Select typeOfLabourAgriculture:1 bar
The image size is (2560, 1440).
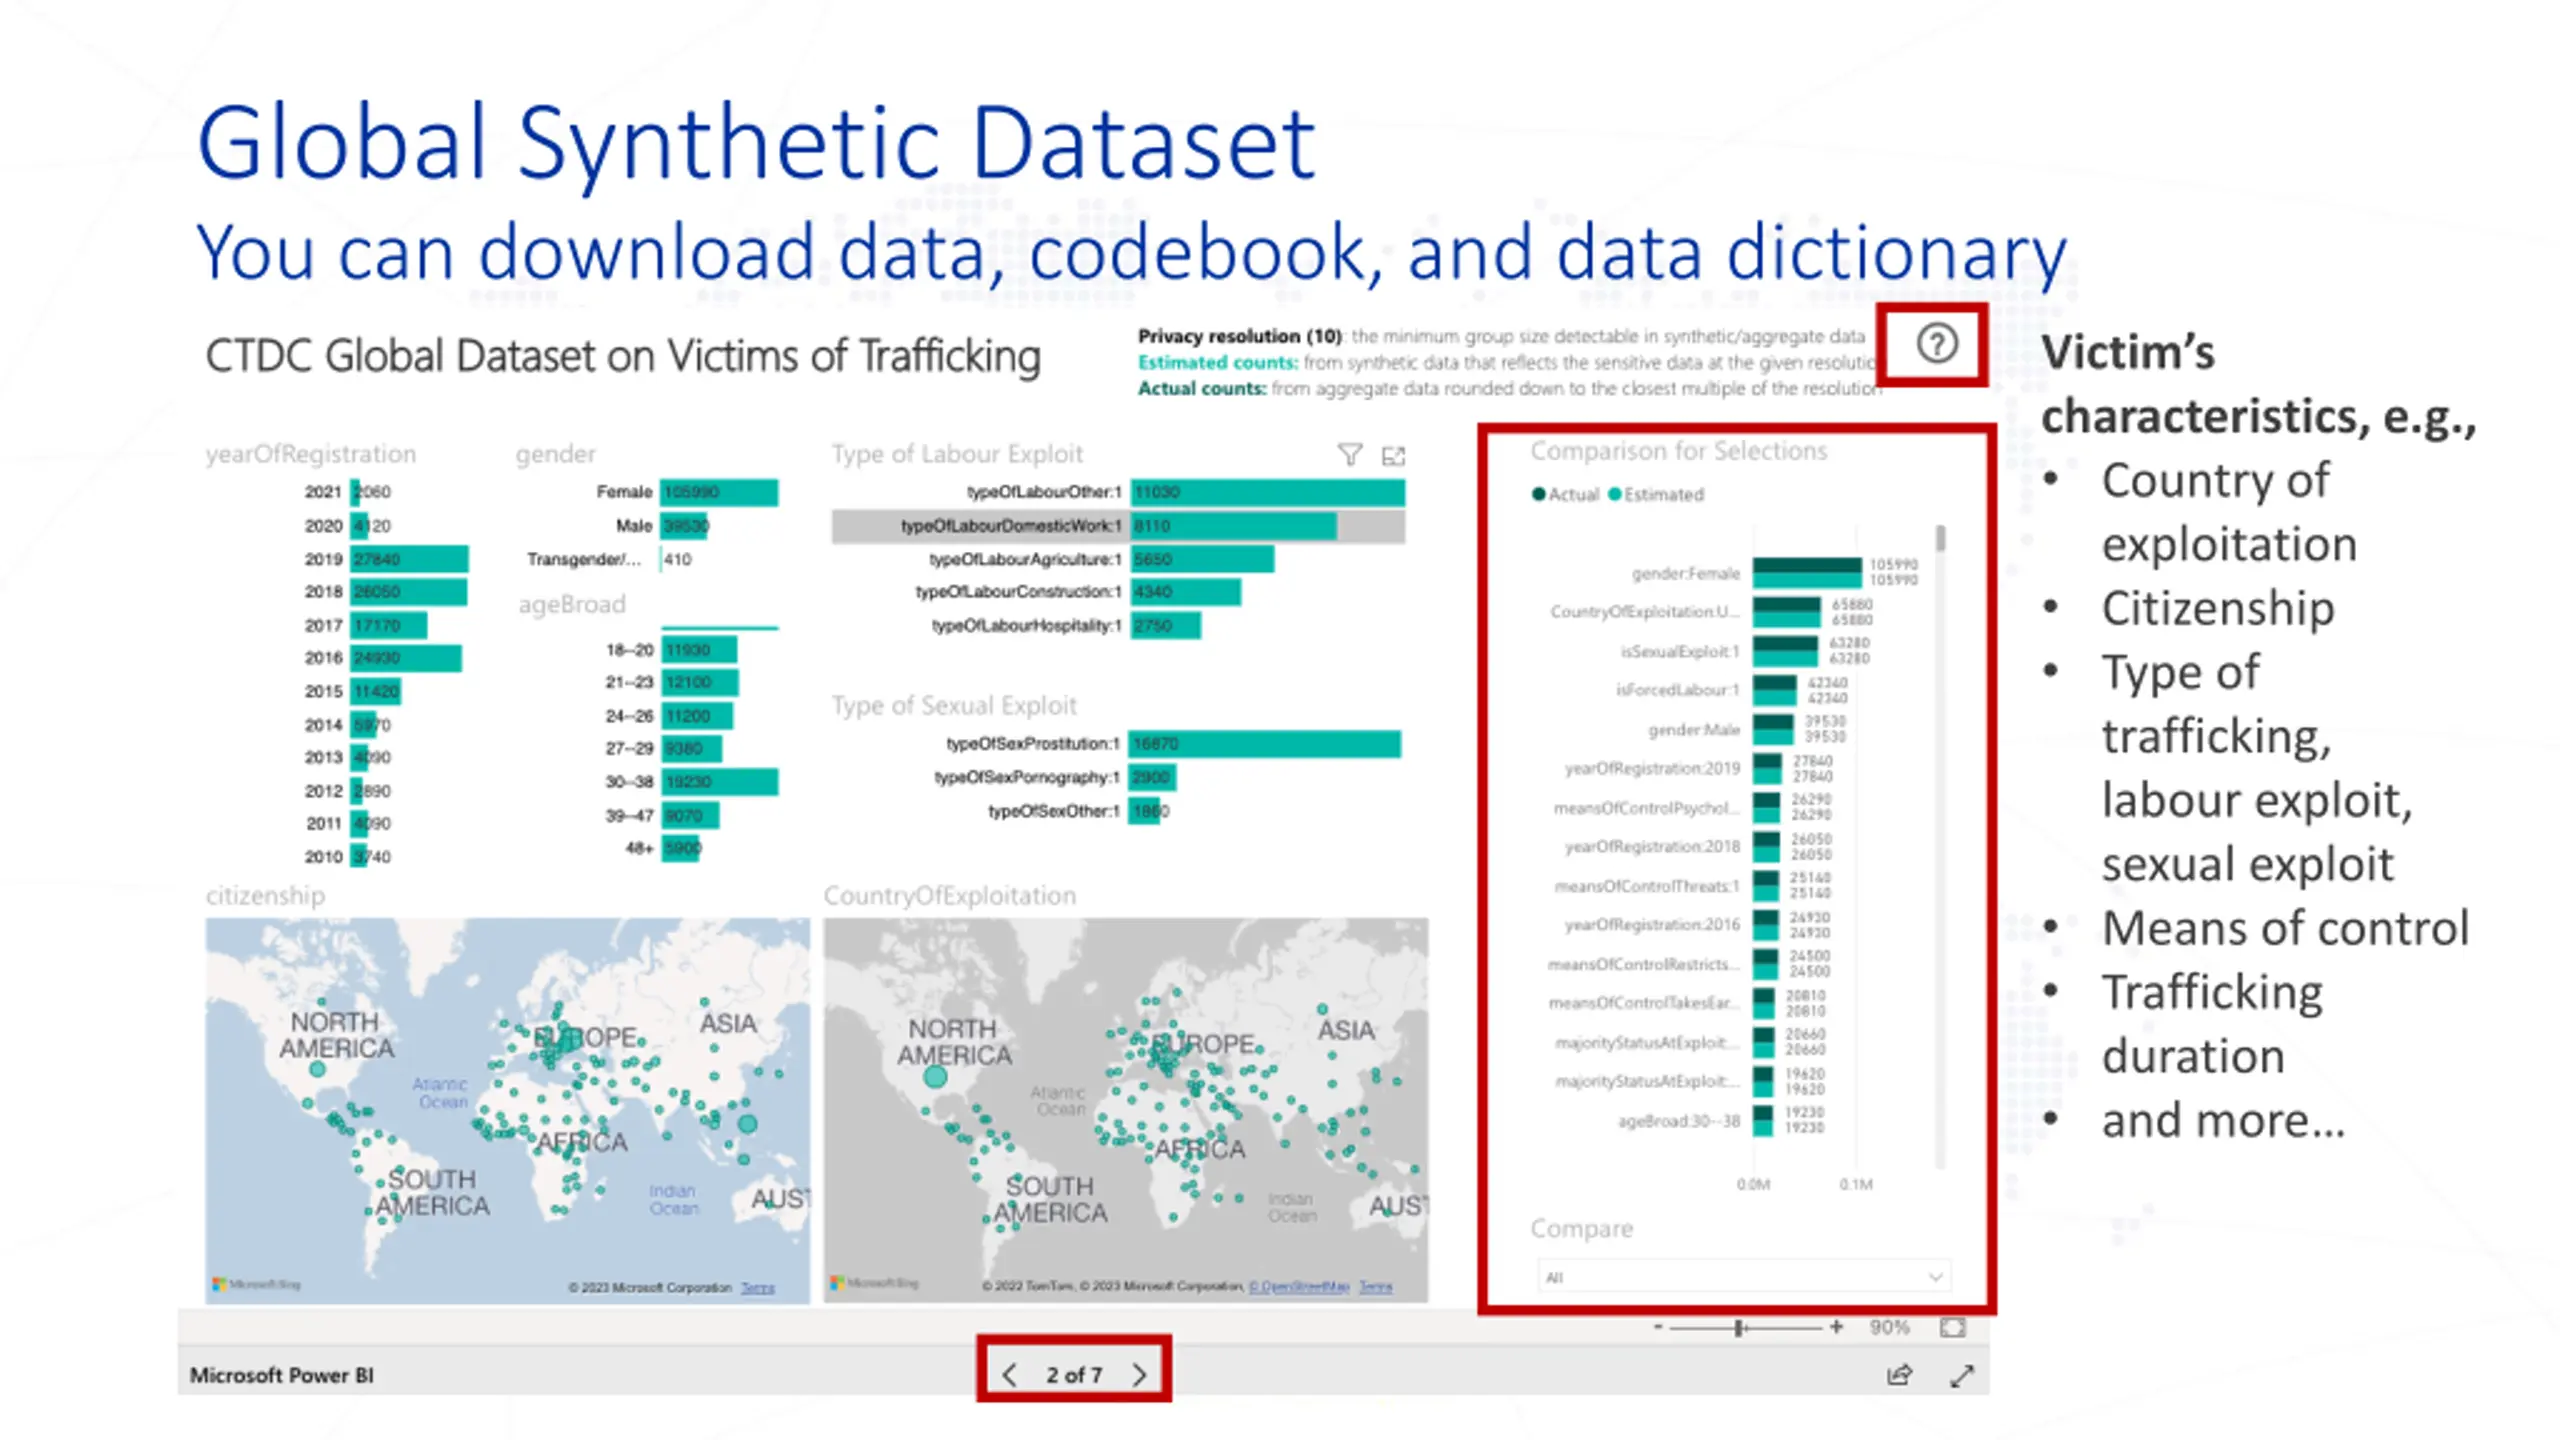1202,559
